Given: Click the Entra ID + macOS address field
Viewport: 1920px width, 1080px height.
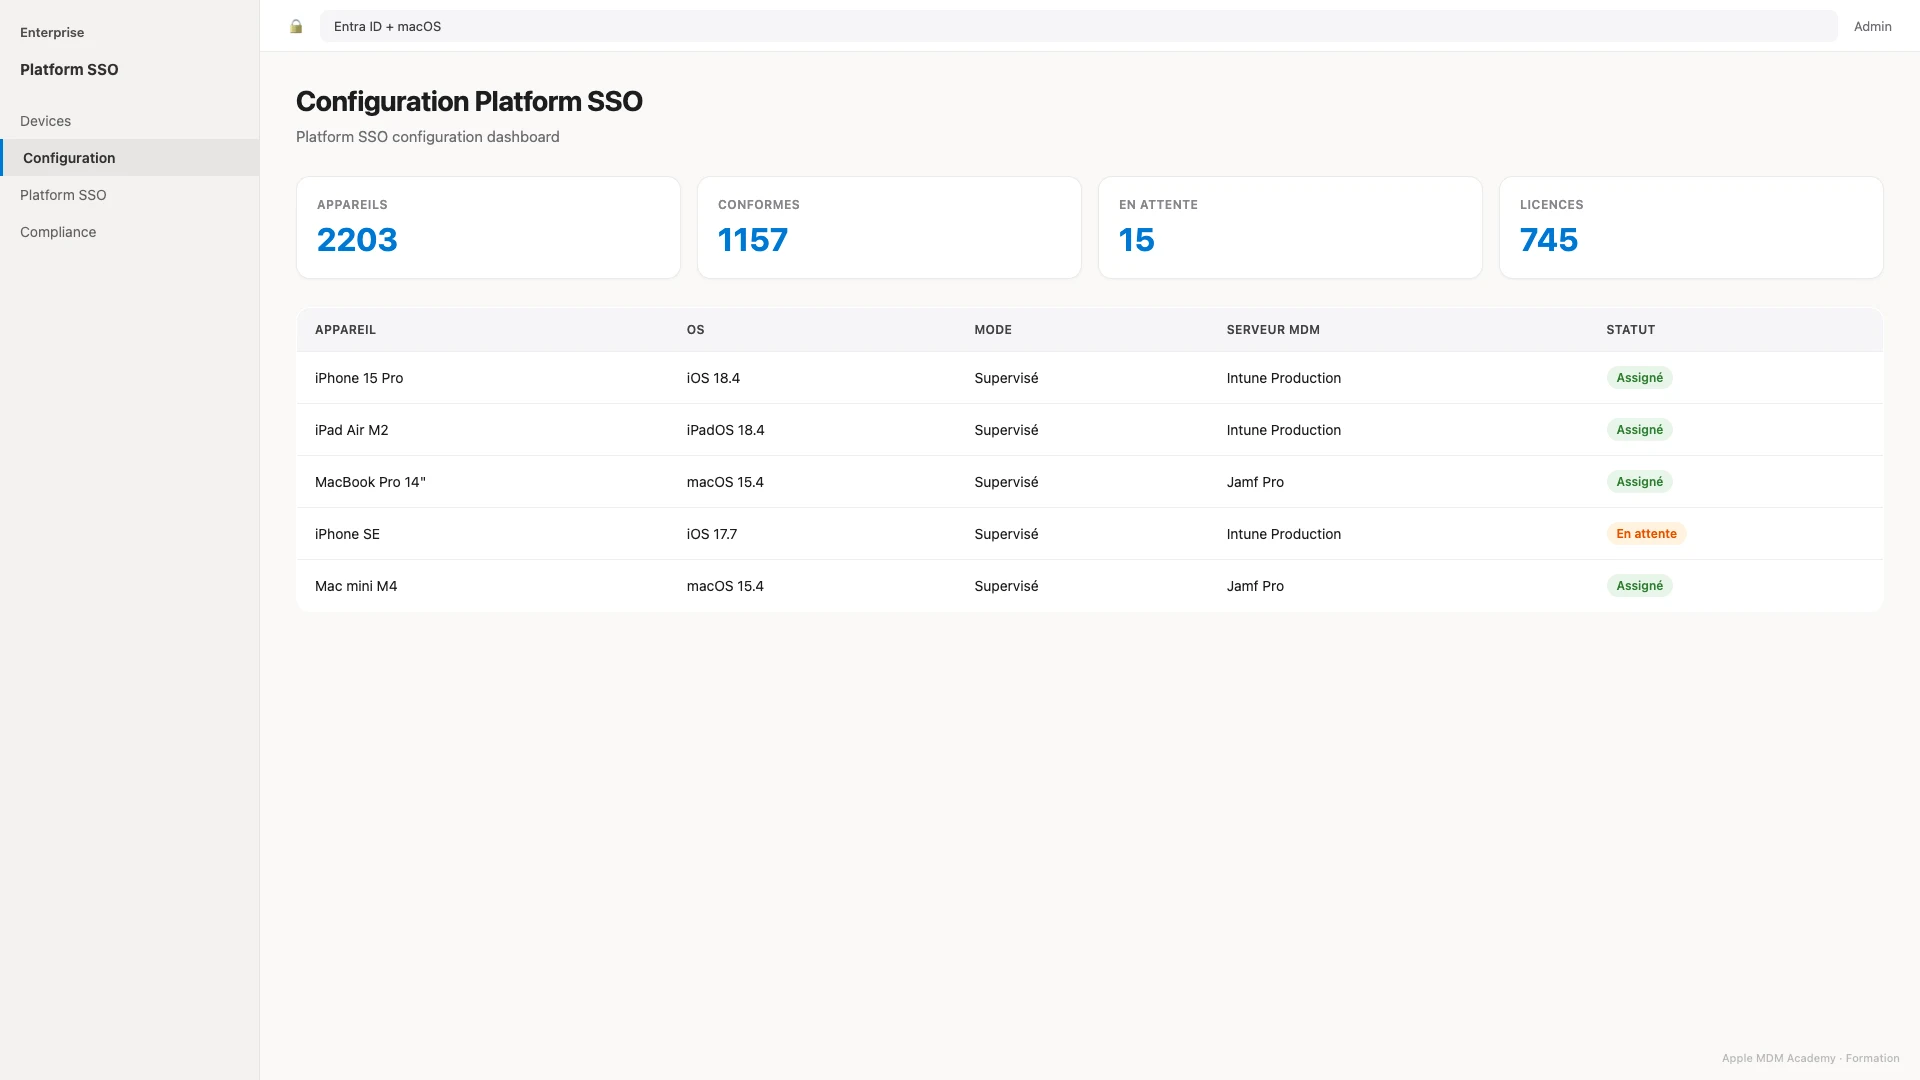Looking at the screenshot, I should pos(1078,26).
